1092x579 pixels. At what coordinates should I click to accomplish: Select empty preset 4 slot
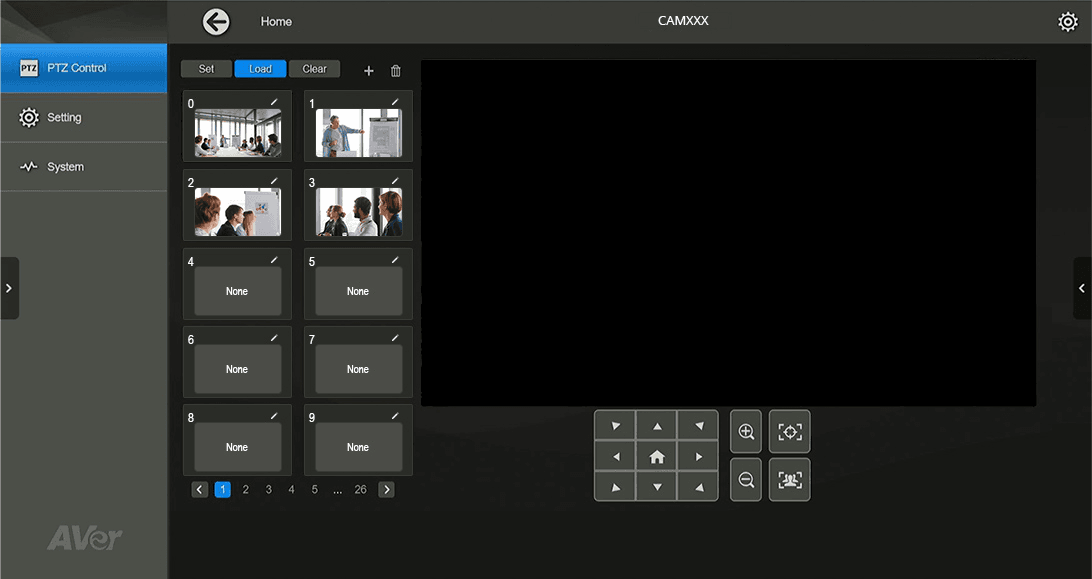[237, 291]
